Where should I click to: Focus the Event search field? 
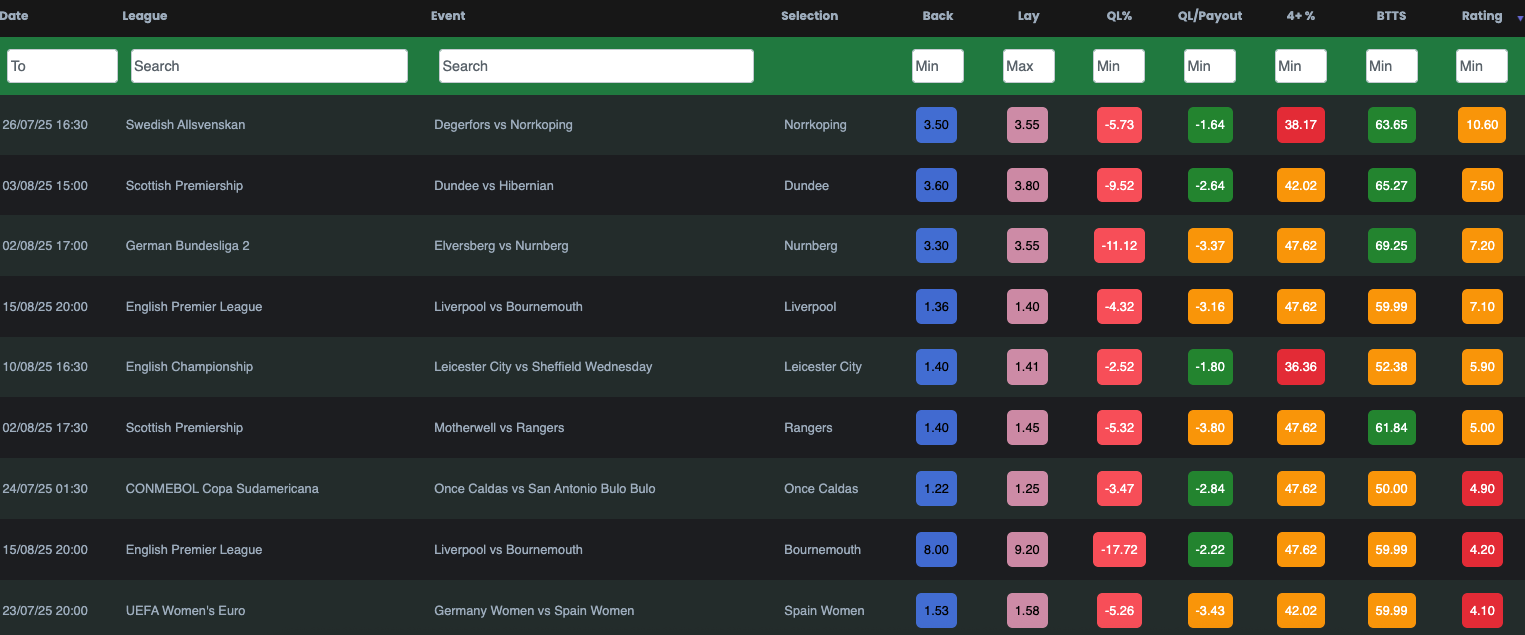pos(596,66)
